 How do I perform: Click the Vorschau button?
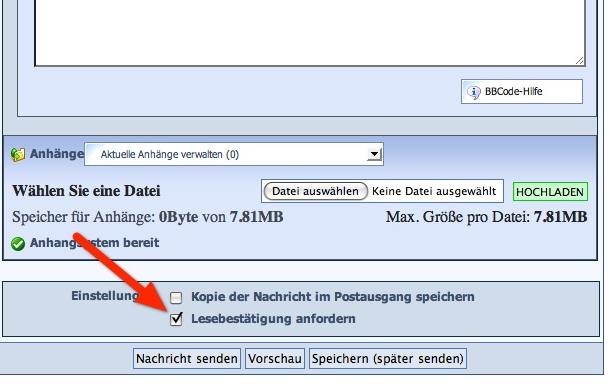point(275,358)
